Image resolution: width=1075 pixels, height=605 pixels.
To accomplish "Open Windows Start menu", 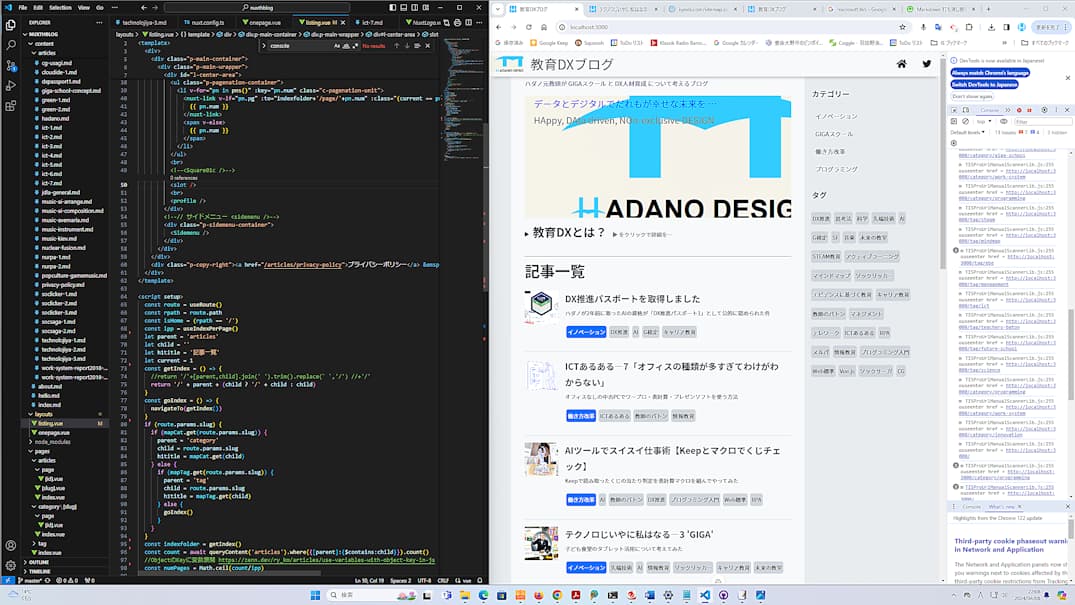I will (x=315, y=595).
